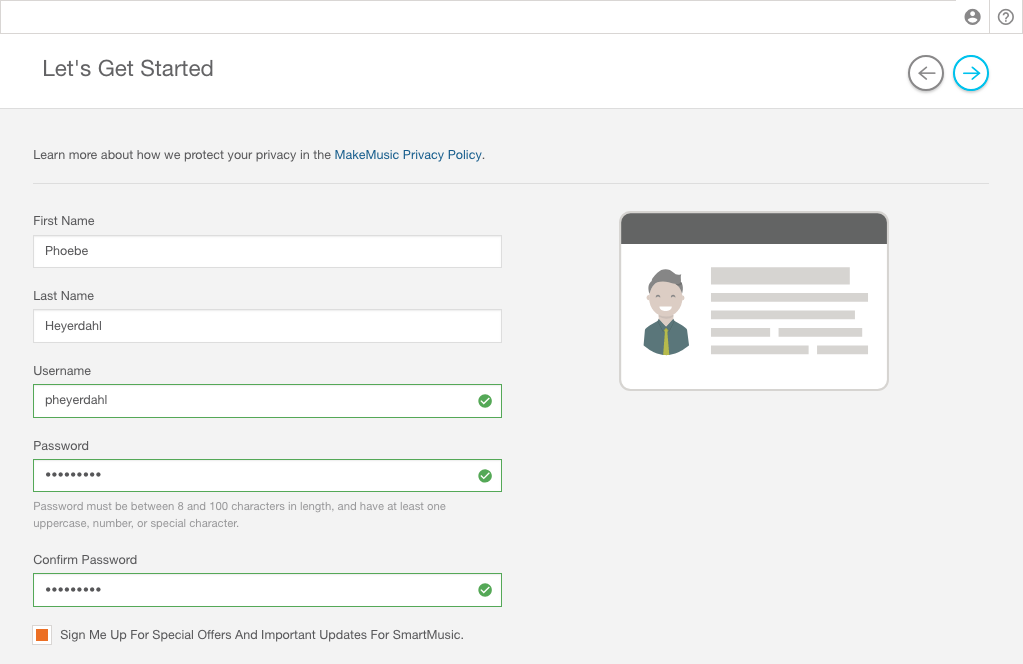Click the "Sign Me Up For Special Offers" label
1023x664 pixels.
(x=262, y=635)
